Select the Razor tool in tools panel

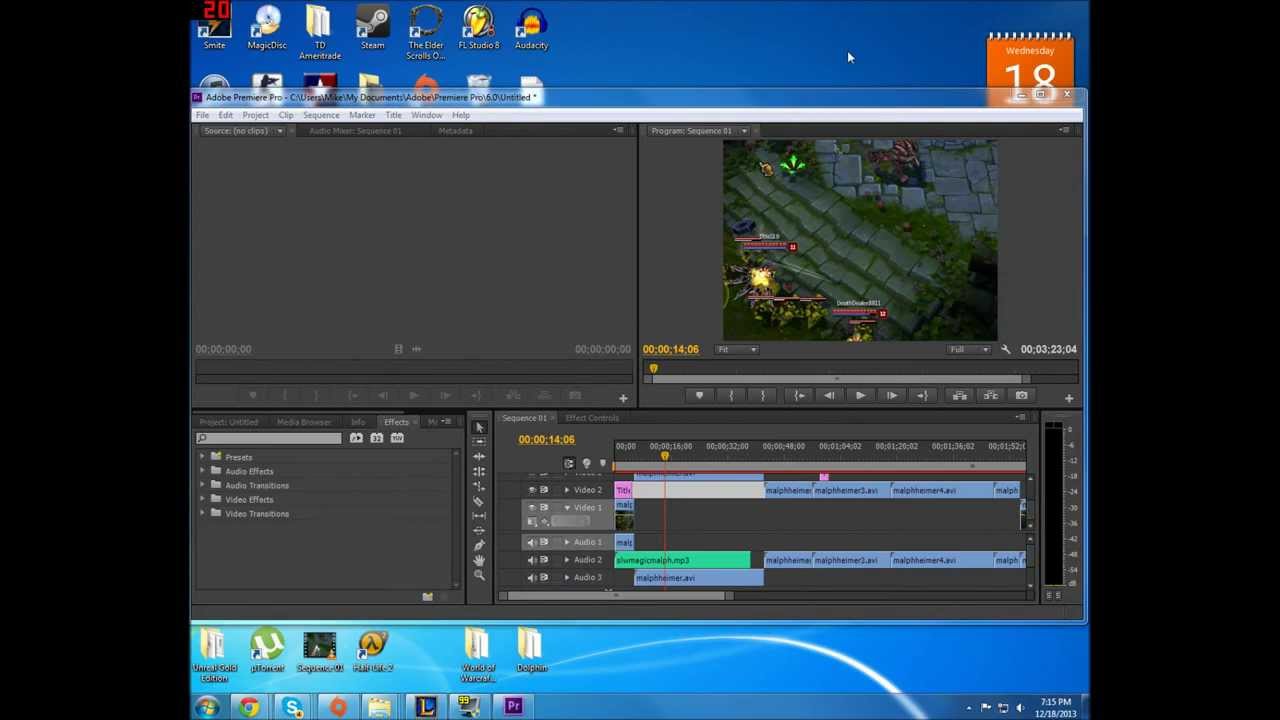coord(479,501)
